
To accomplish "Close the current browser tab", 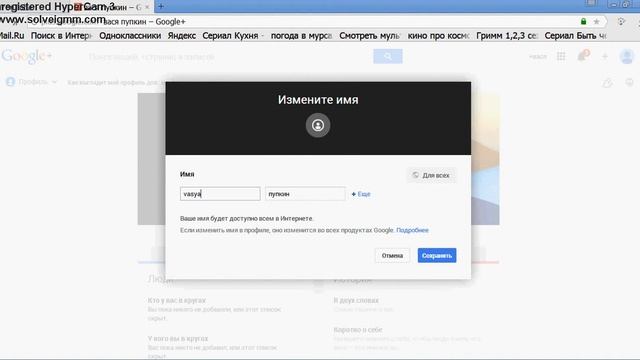I will tap(147, 7).
